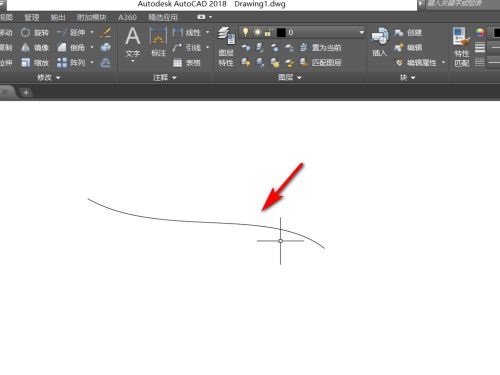This screenshot has width=500, height=375.
Task: Click the keyword search box in title bar
Action: [x=462, y=4]
